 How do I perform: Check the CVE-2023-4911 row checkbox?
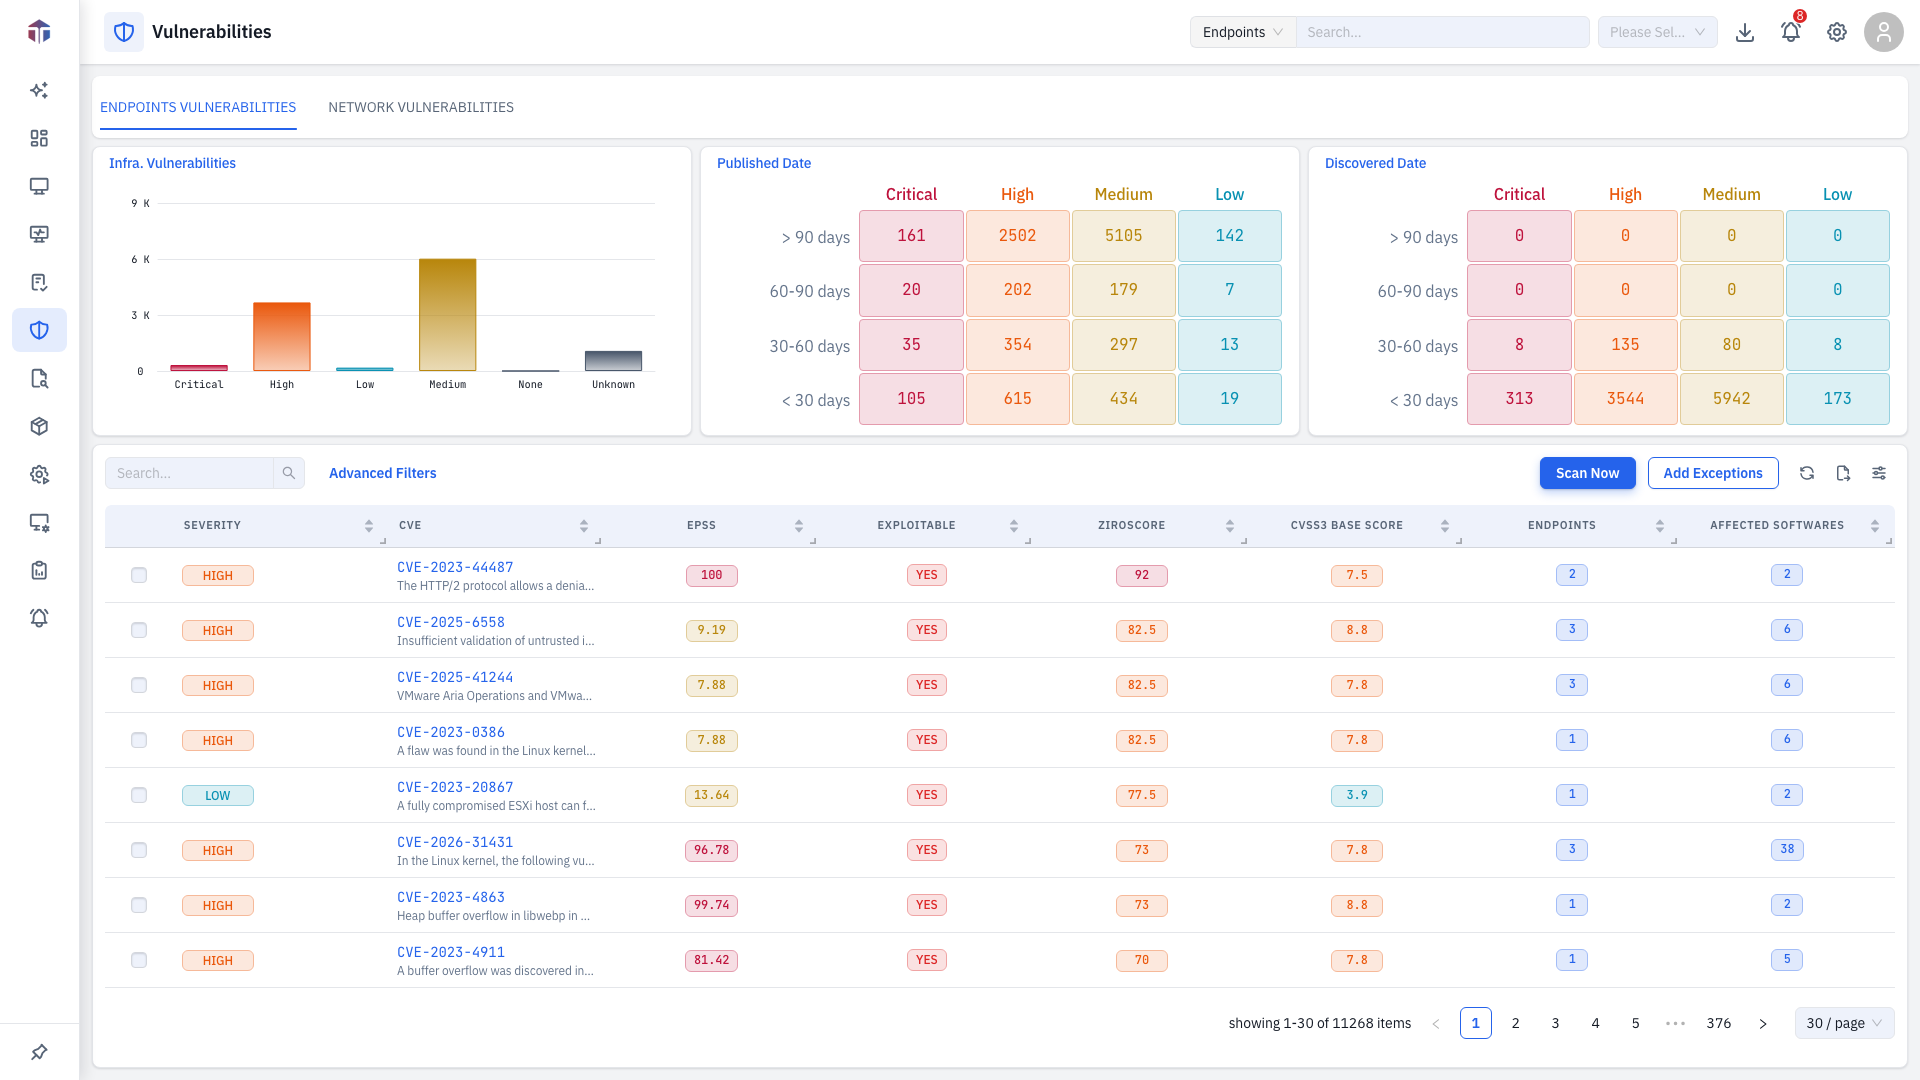[139, 960]
